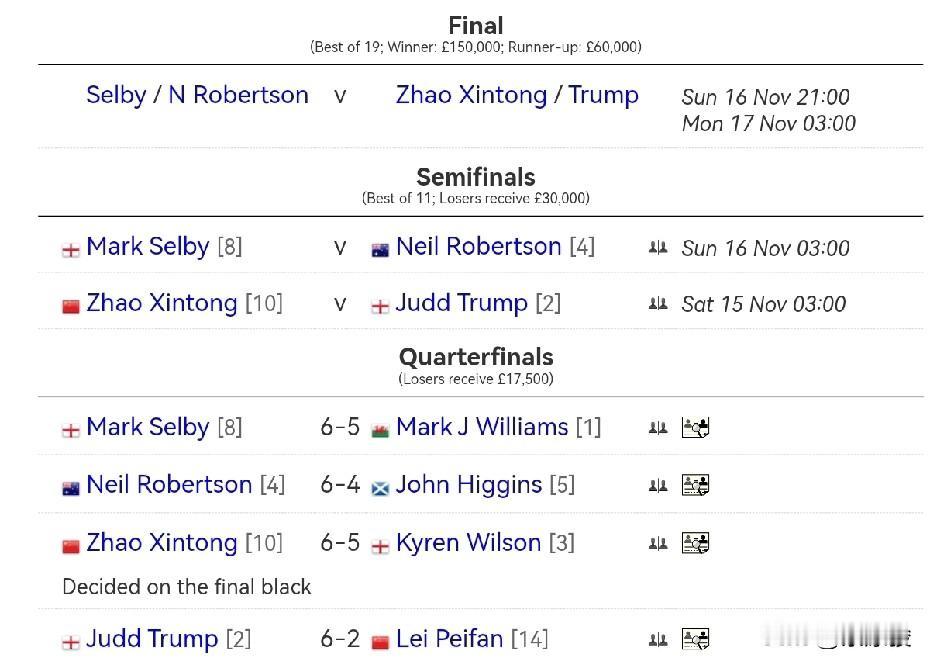Open match details icon for Robertson 6-4 Higgins
The image size is (930, 666).
[x=695, y=485]
